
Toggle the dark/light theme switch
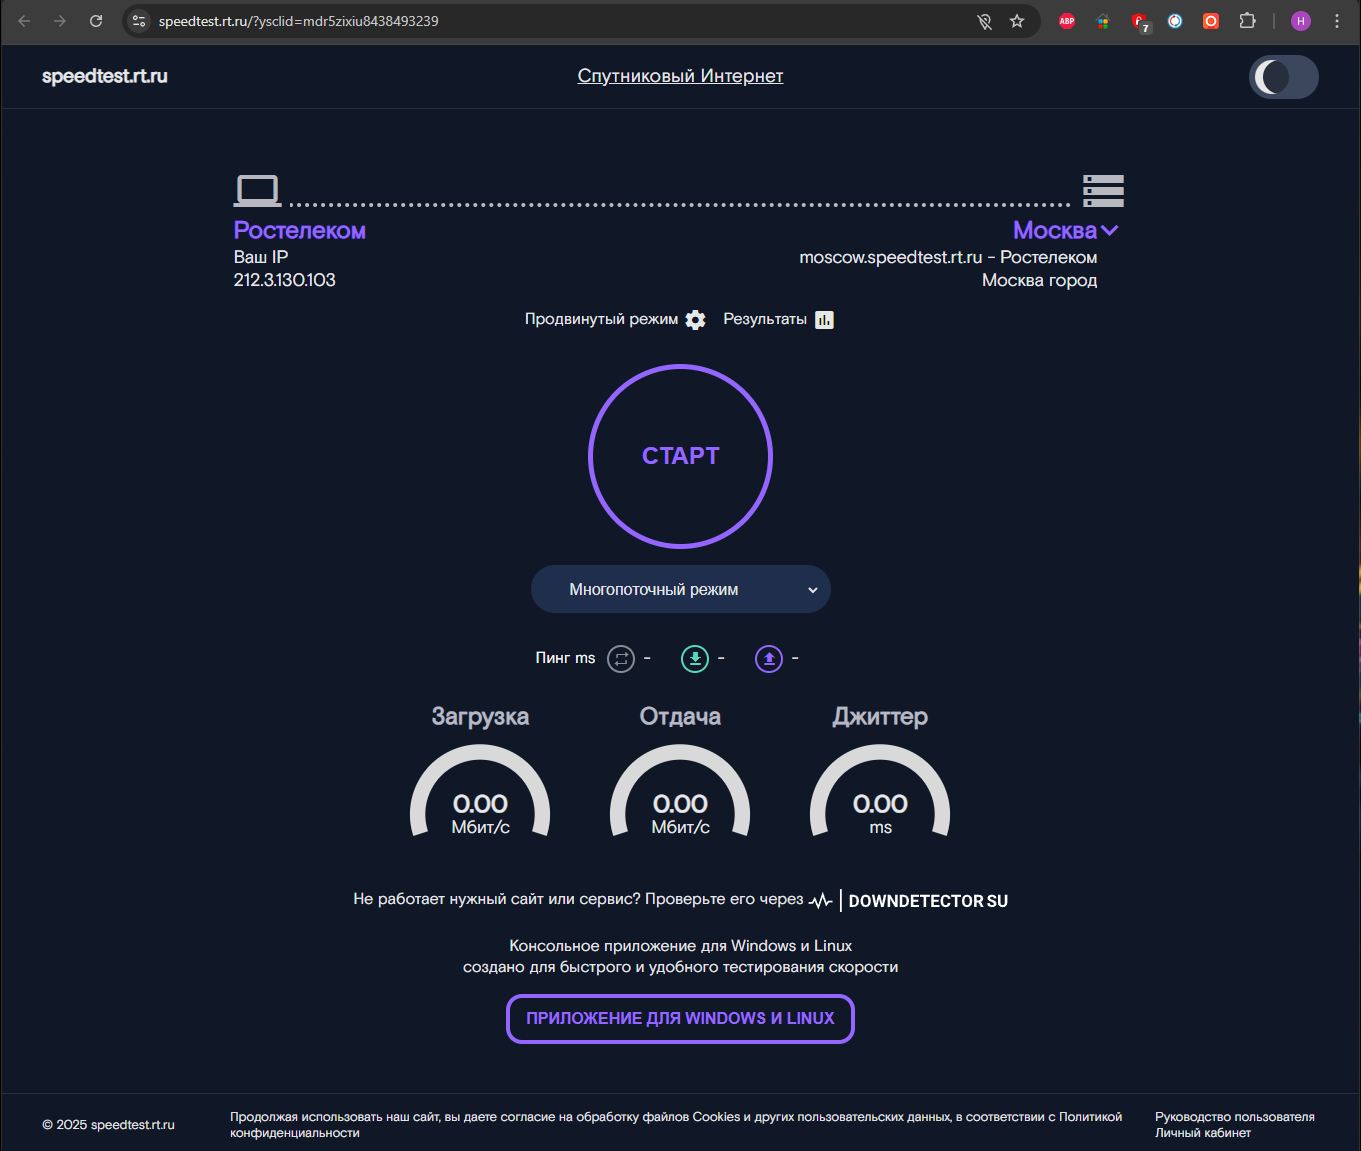1283,77
